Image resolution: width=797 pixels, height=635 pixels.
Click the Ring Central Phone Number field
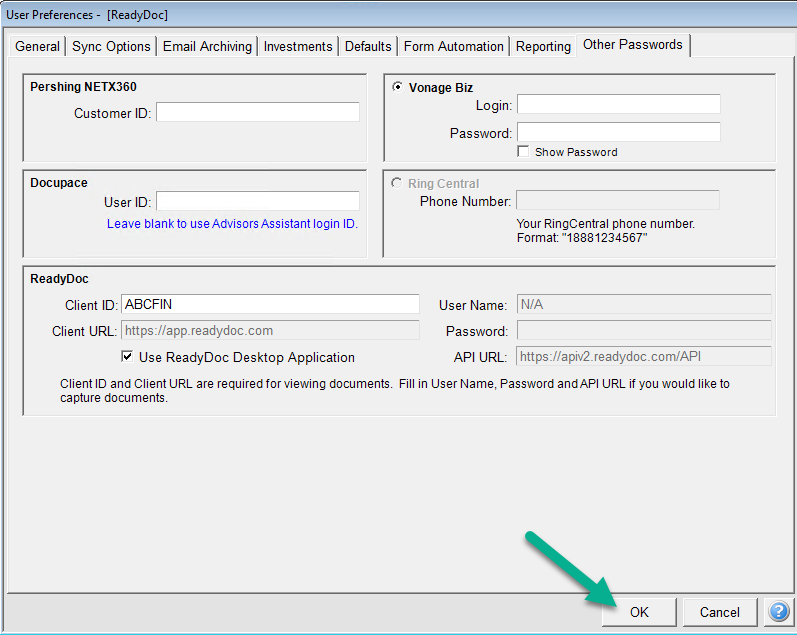618,200
